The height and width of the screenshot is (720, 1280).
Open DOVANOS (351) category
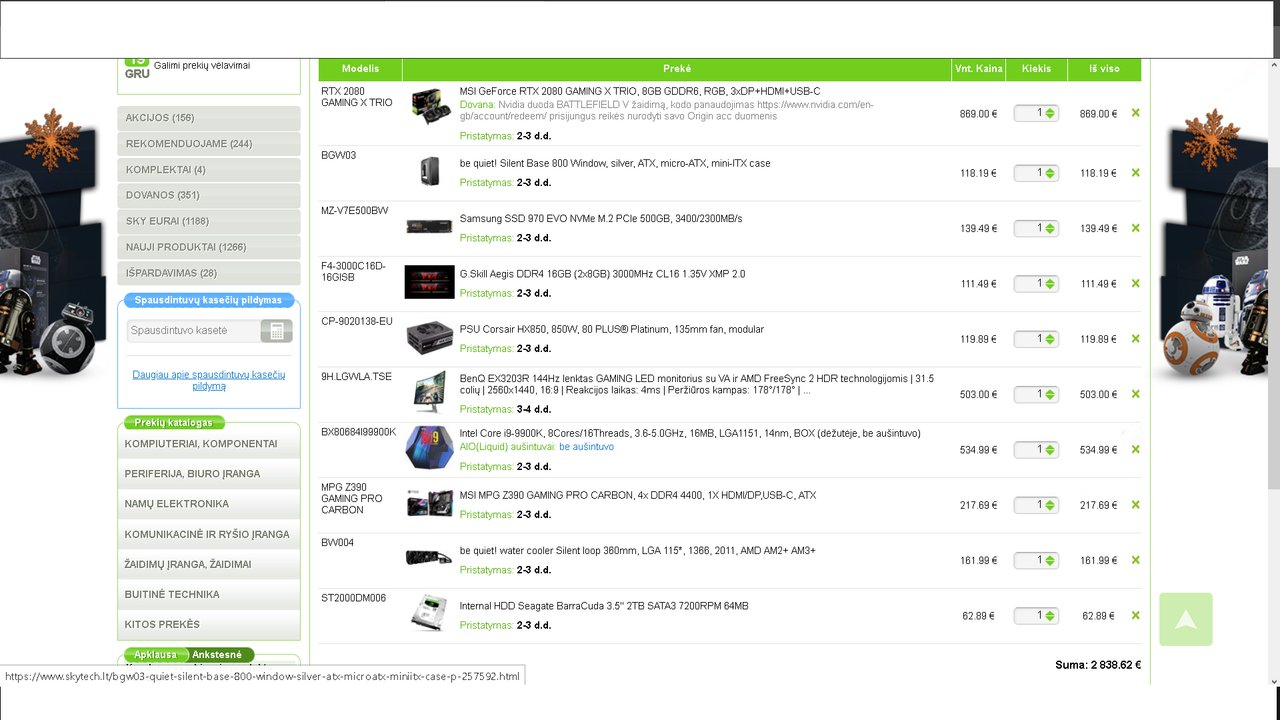tap(209, 196)
